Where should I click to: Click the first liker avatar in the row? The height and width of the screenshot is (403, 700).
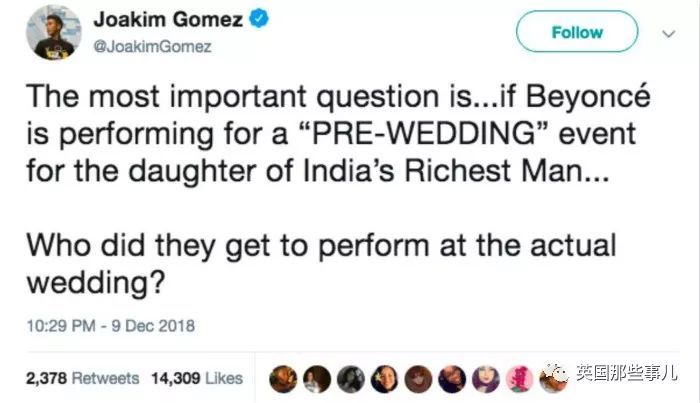point(282,376)
